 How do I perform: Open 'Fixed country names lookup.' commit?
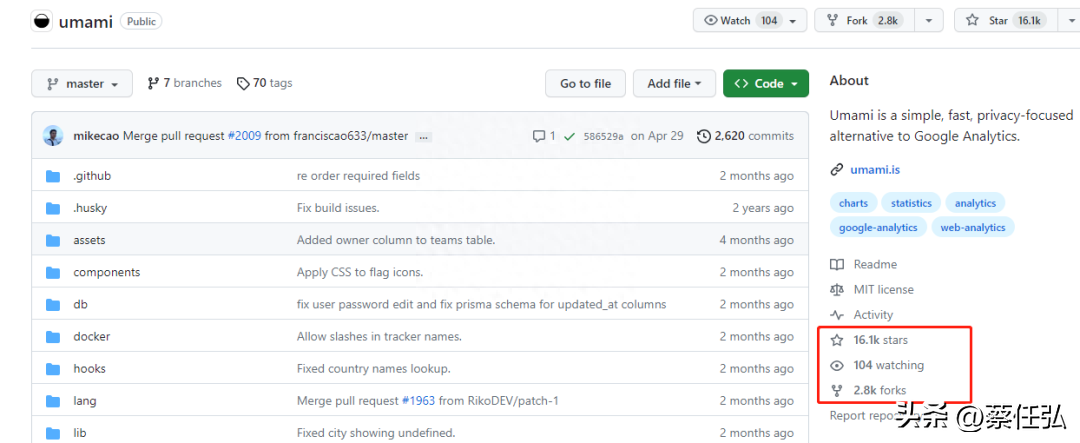pyautogui.click(x=374, y=369)
